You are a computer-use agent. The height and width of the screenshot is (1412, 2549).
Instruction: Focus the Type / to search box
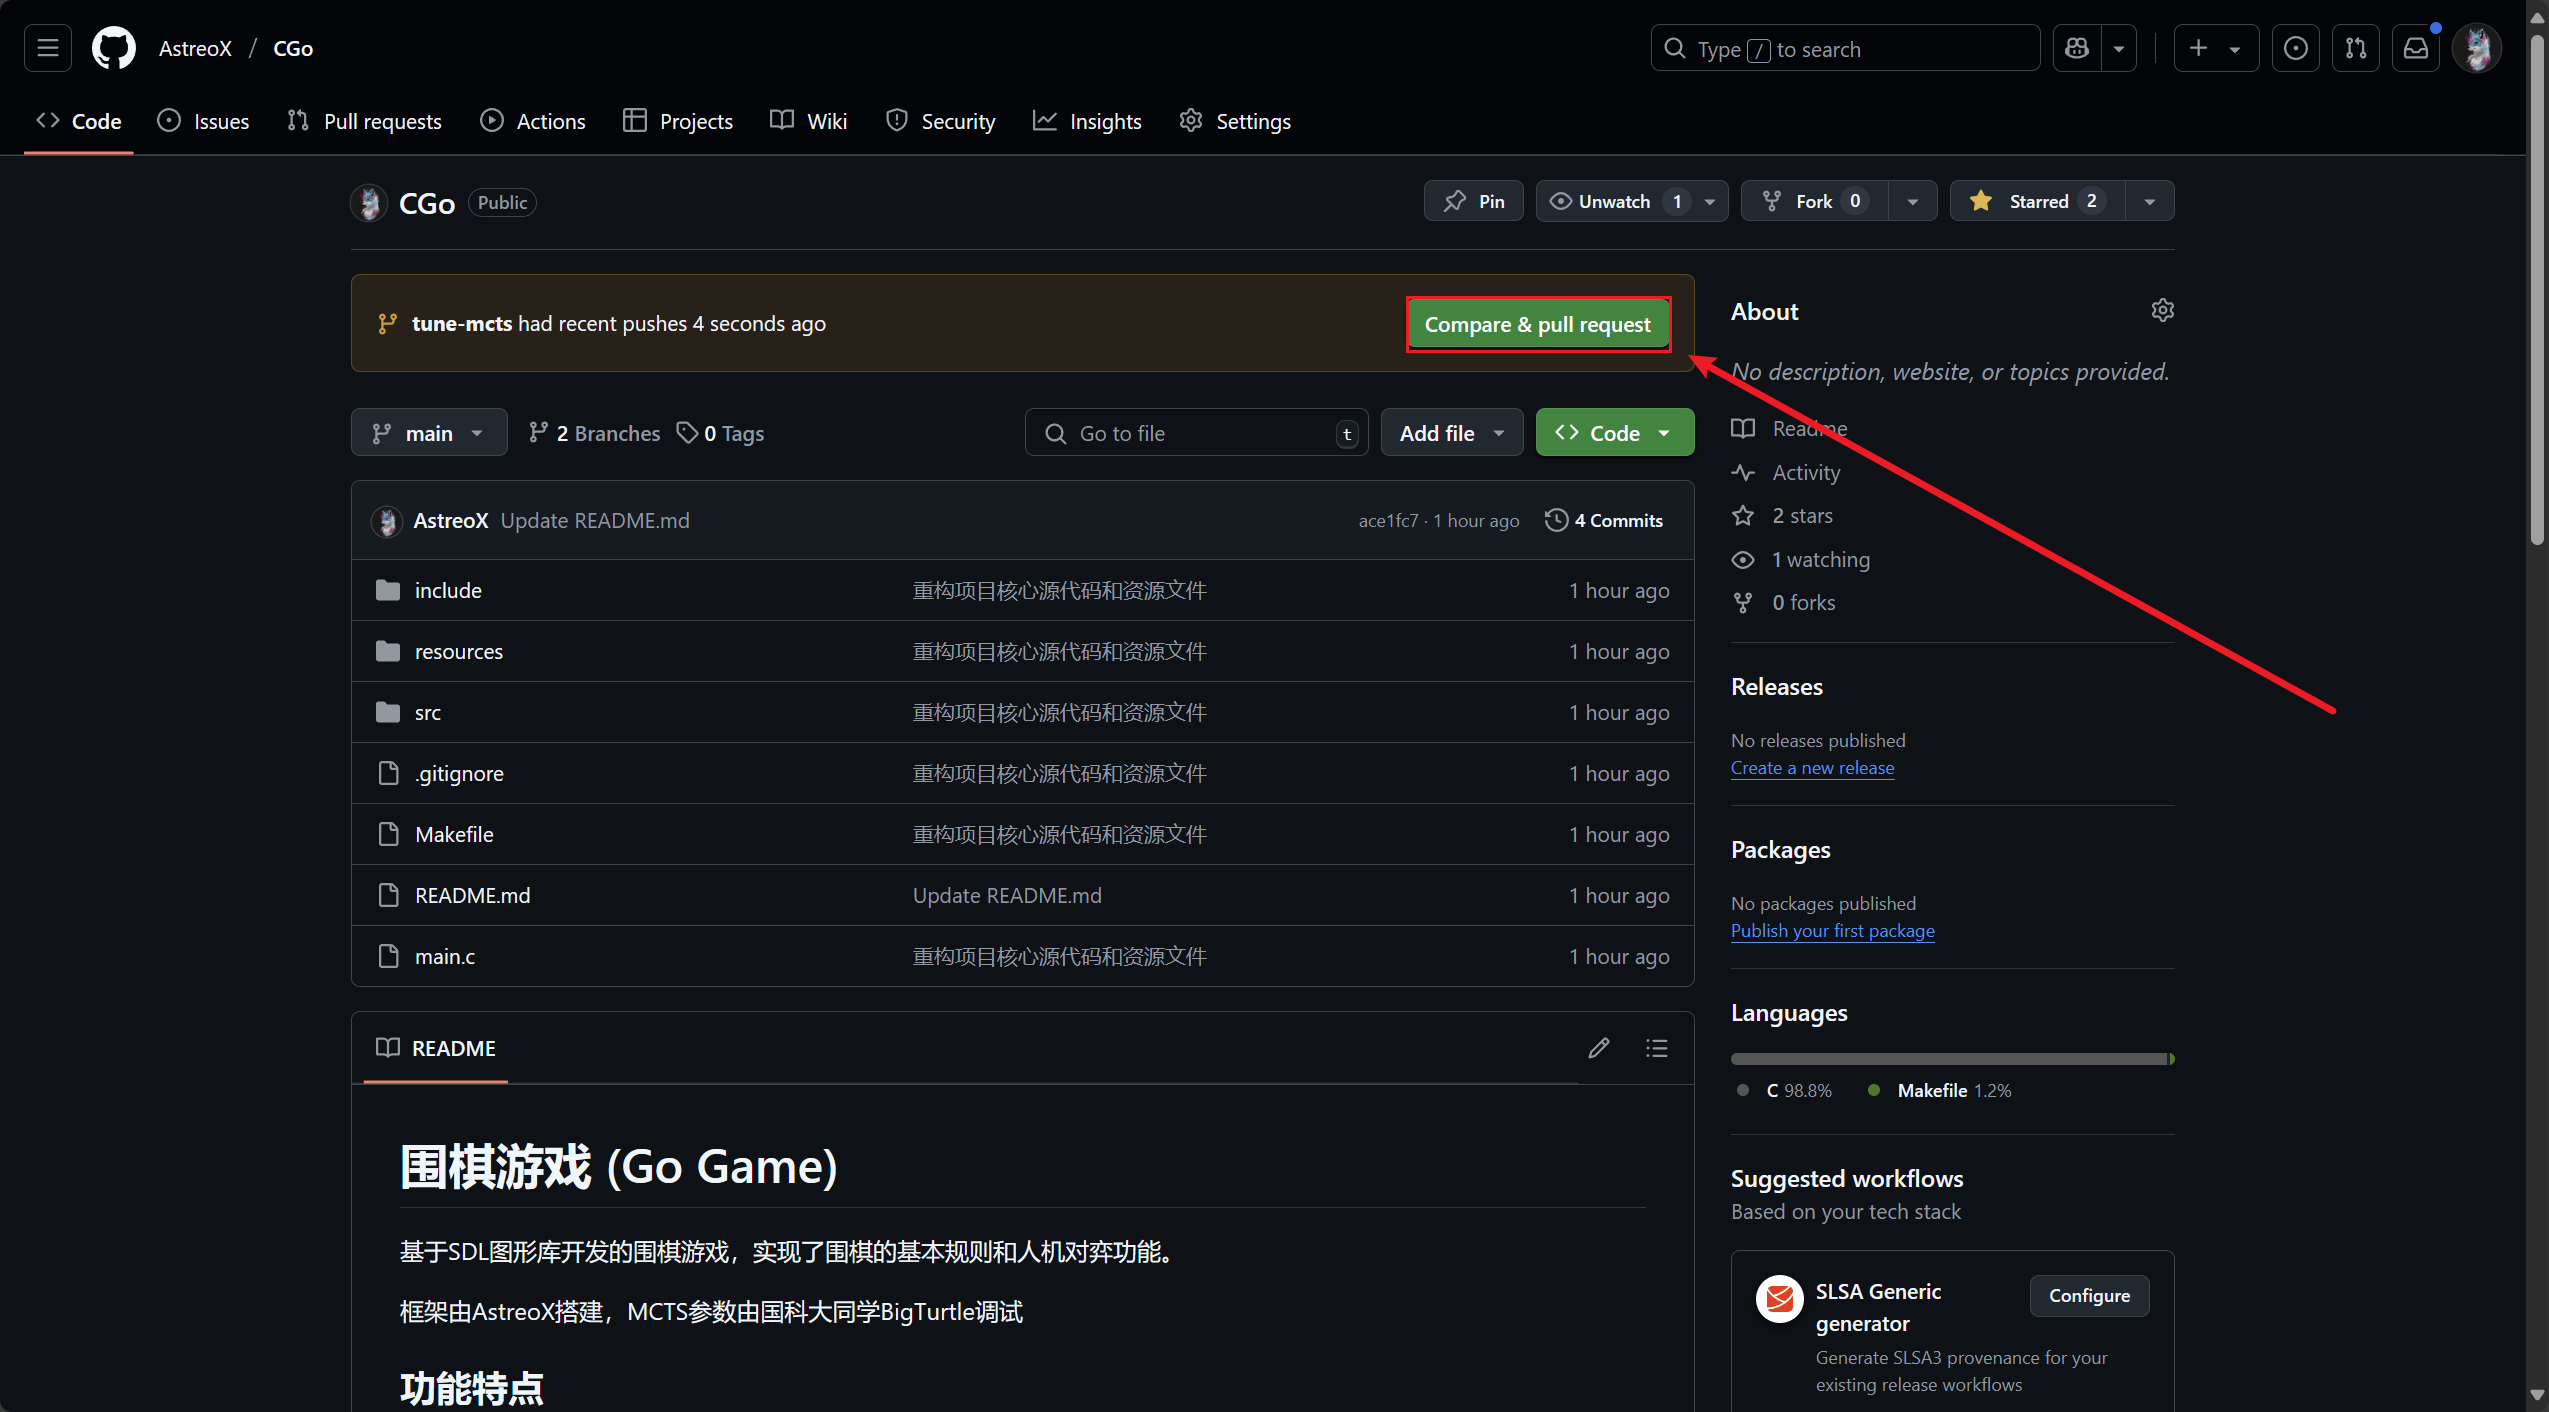pyautogui.click(x=1845, y=48)
